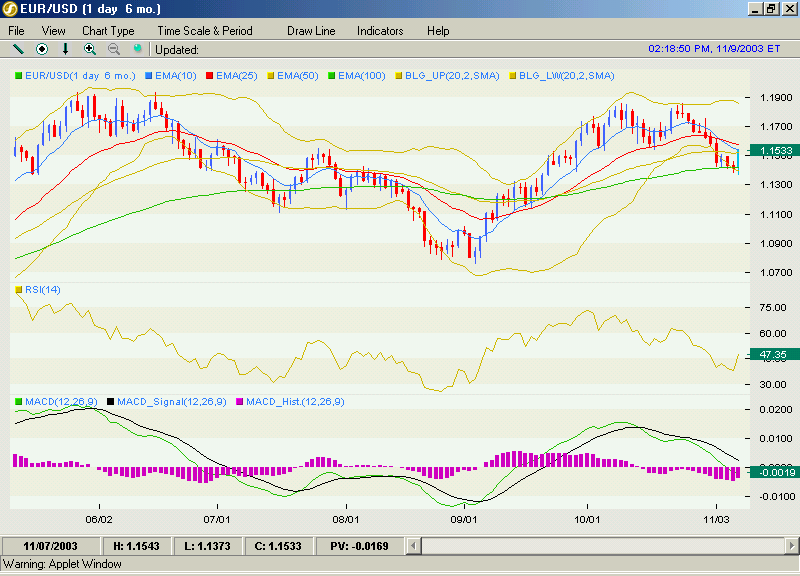
Task: Click the Updated: label in toolbar
Action: 177,50
